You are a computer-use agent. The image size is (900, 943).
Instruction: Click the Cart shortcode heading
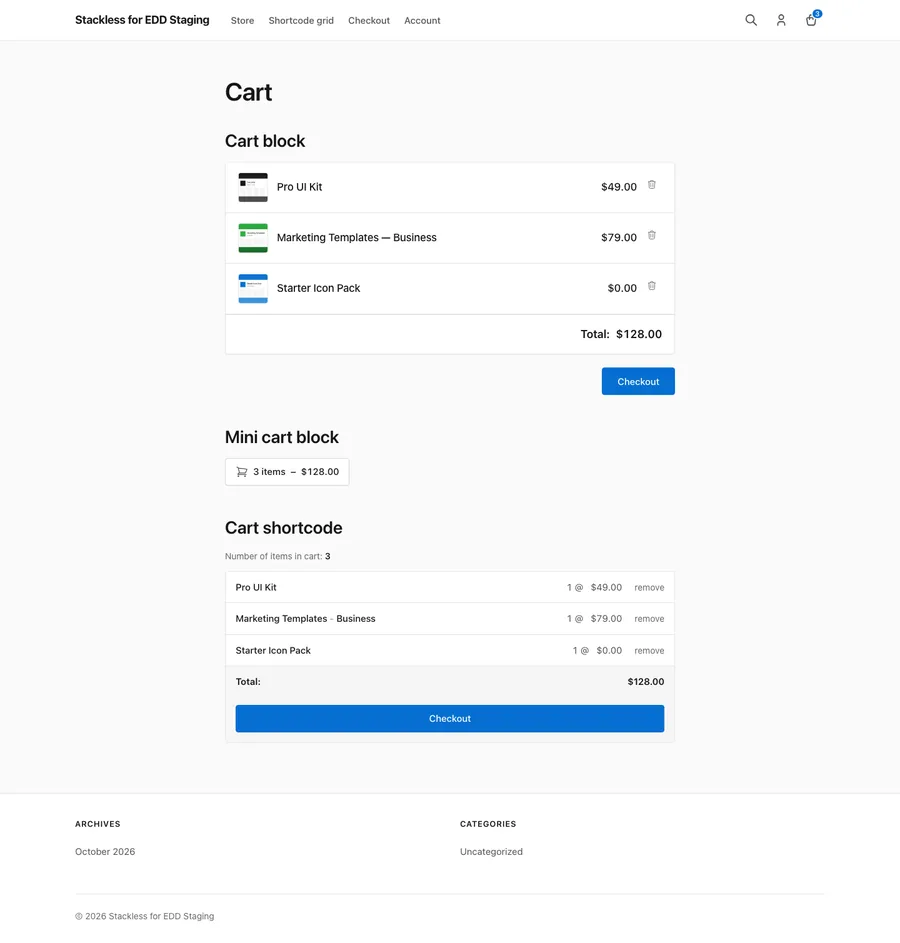click(x=284, y=527)
